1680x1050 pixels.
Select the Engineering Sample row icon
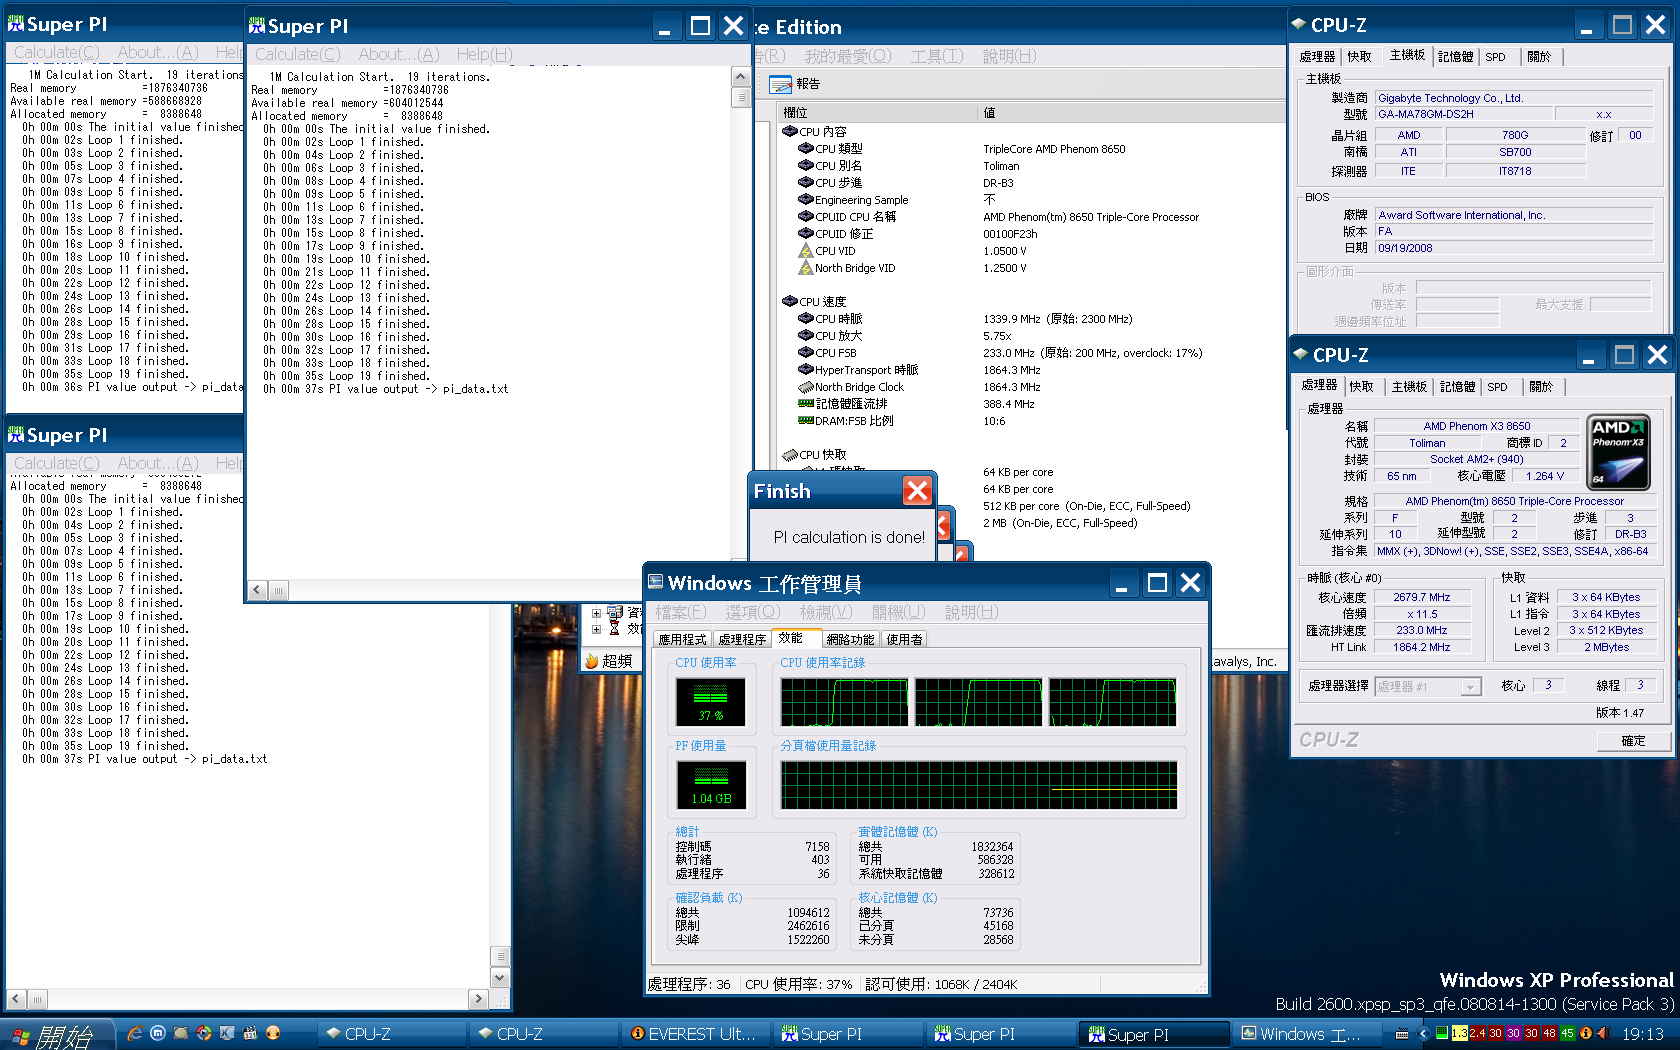[805, 200]
